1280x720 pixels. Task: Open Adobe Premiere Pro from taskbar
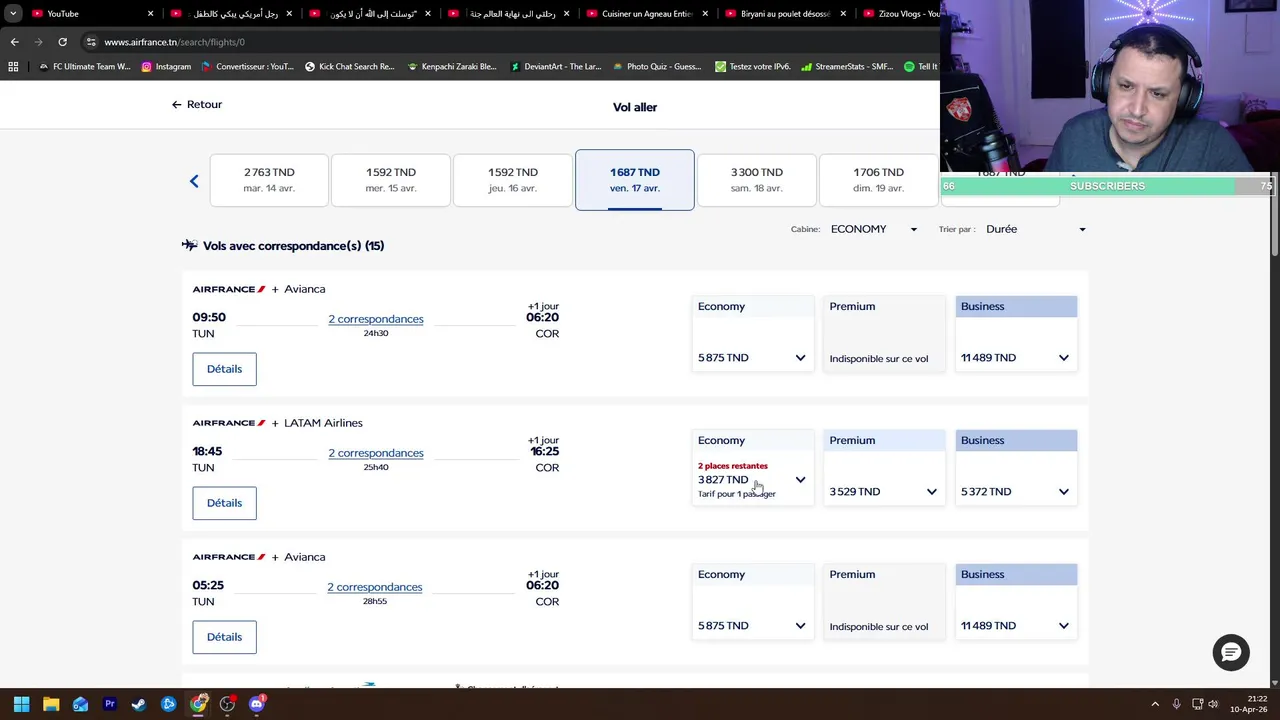[110, 704]
